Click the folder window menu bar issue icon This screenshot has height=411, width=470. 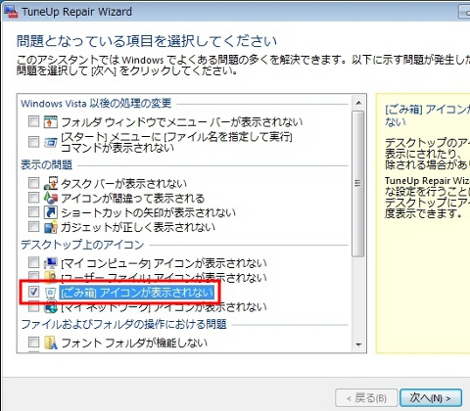(50, 122)
